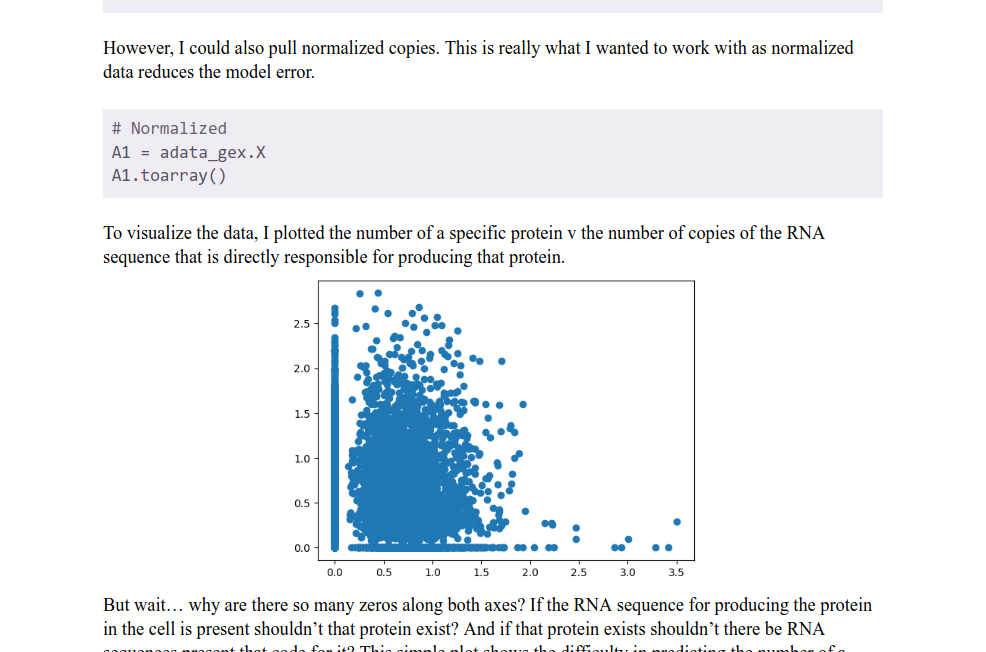Click the 3.0 tick label on x-axis

(627, 573)
